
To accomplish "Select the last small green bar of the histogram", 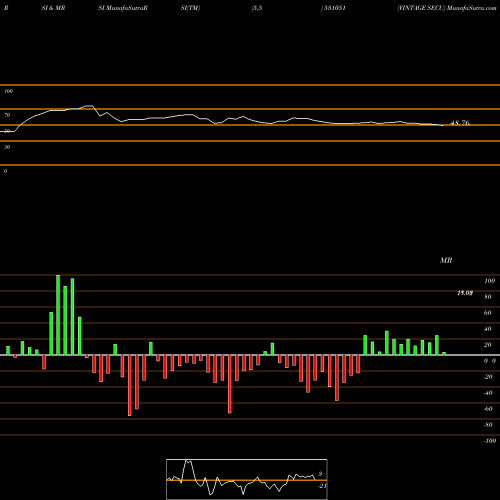I will 444,354.
